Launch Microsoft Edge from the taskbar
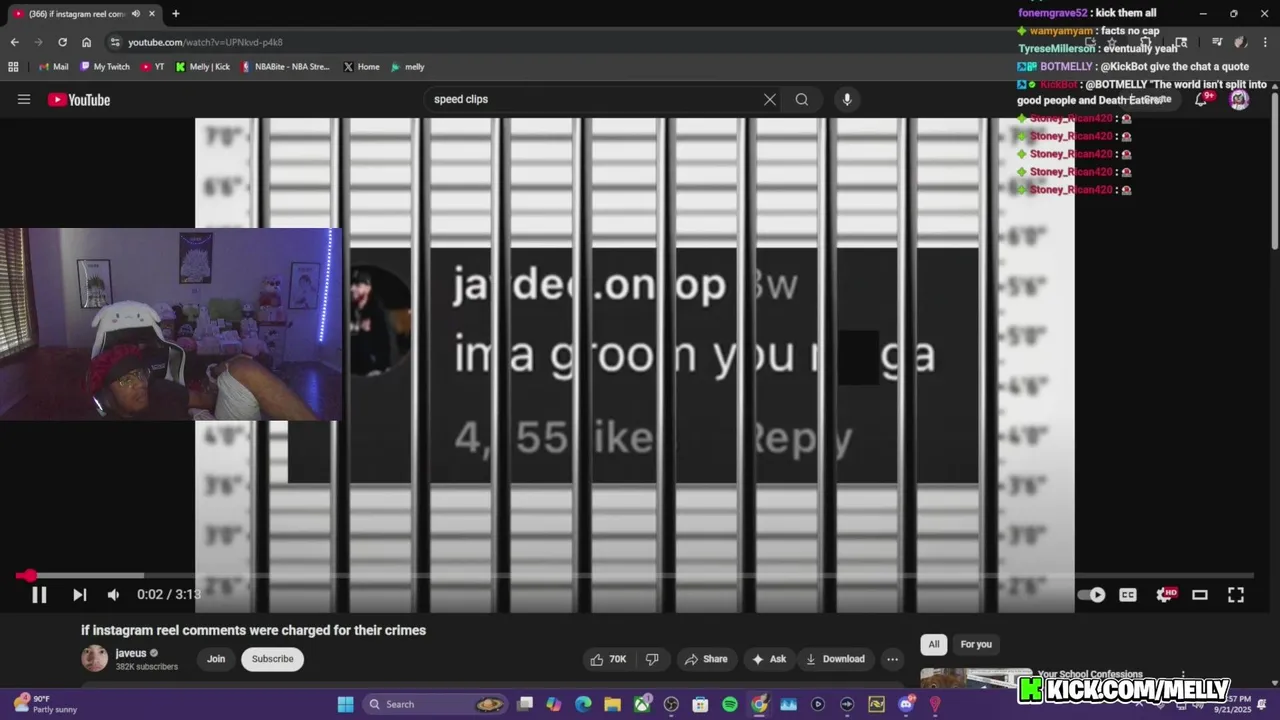The height and width of the screenshot is (720, 1280). (583, 704)
